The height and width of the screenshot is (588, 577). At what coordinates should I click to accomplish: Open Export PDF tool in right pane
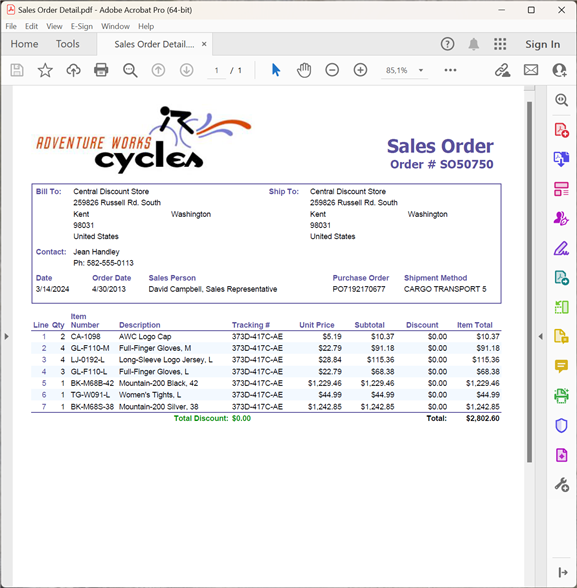point(561,159)
